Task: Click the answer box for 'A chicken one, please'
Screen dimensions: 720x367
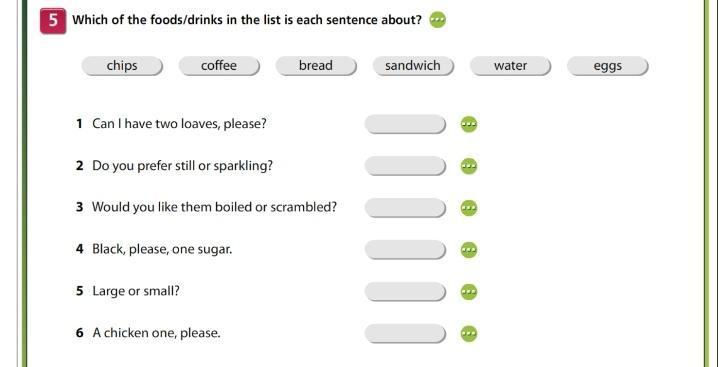Action: (x=405, y=333)
